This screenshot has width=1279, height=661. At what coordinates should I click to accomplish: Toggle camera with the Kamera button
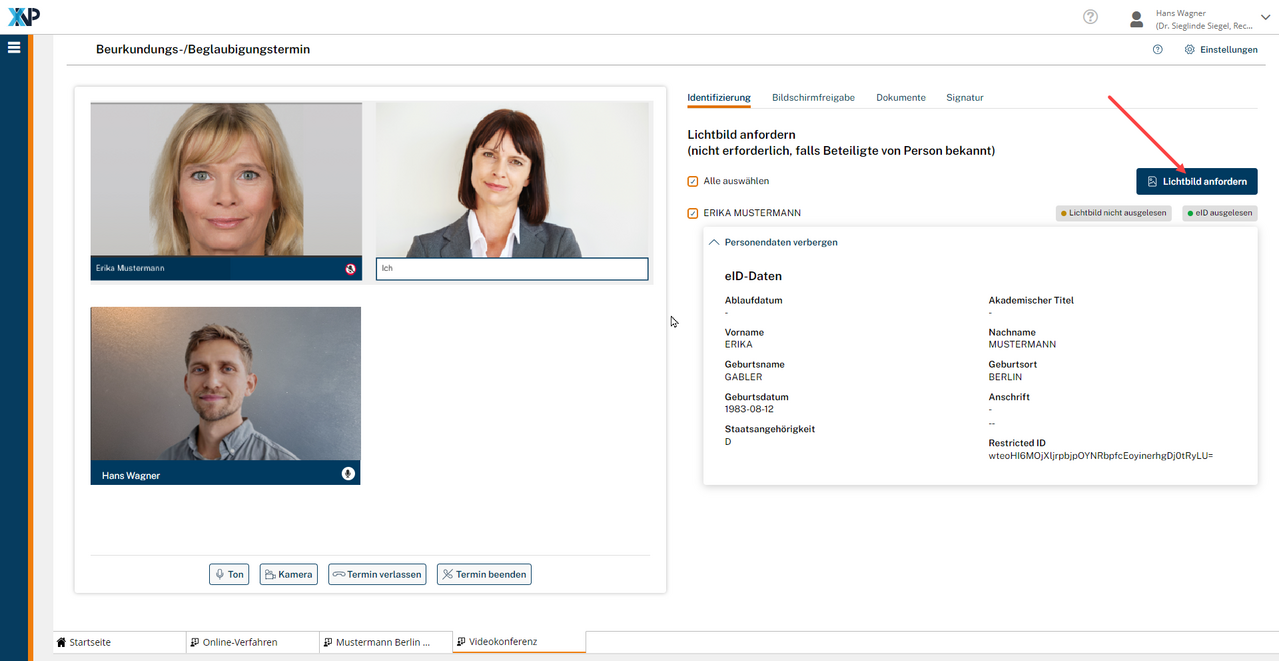pos(288,574)
